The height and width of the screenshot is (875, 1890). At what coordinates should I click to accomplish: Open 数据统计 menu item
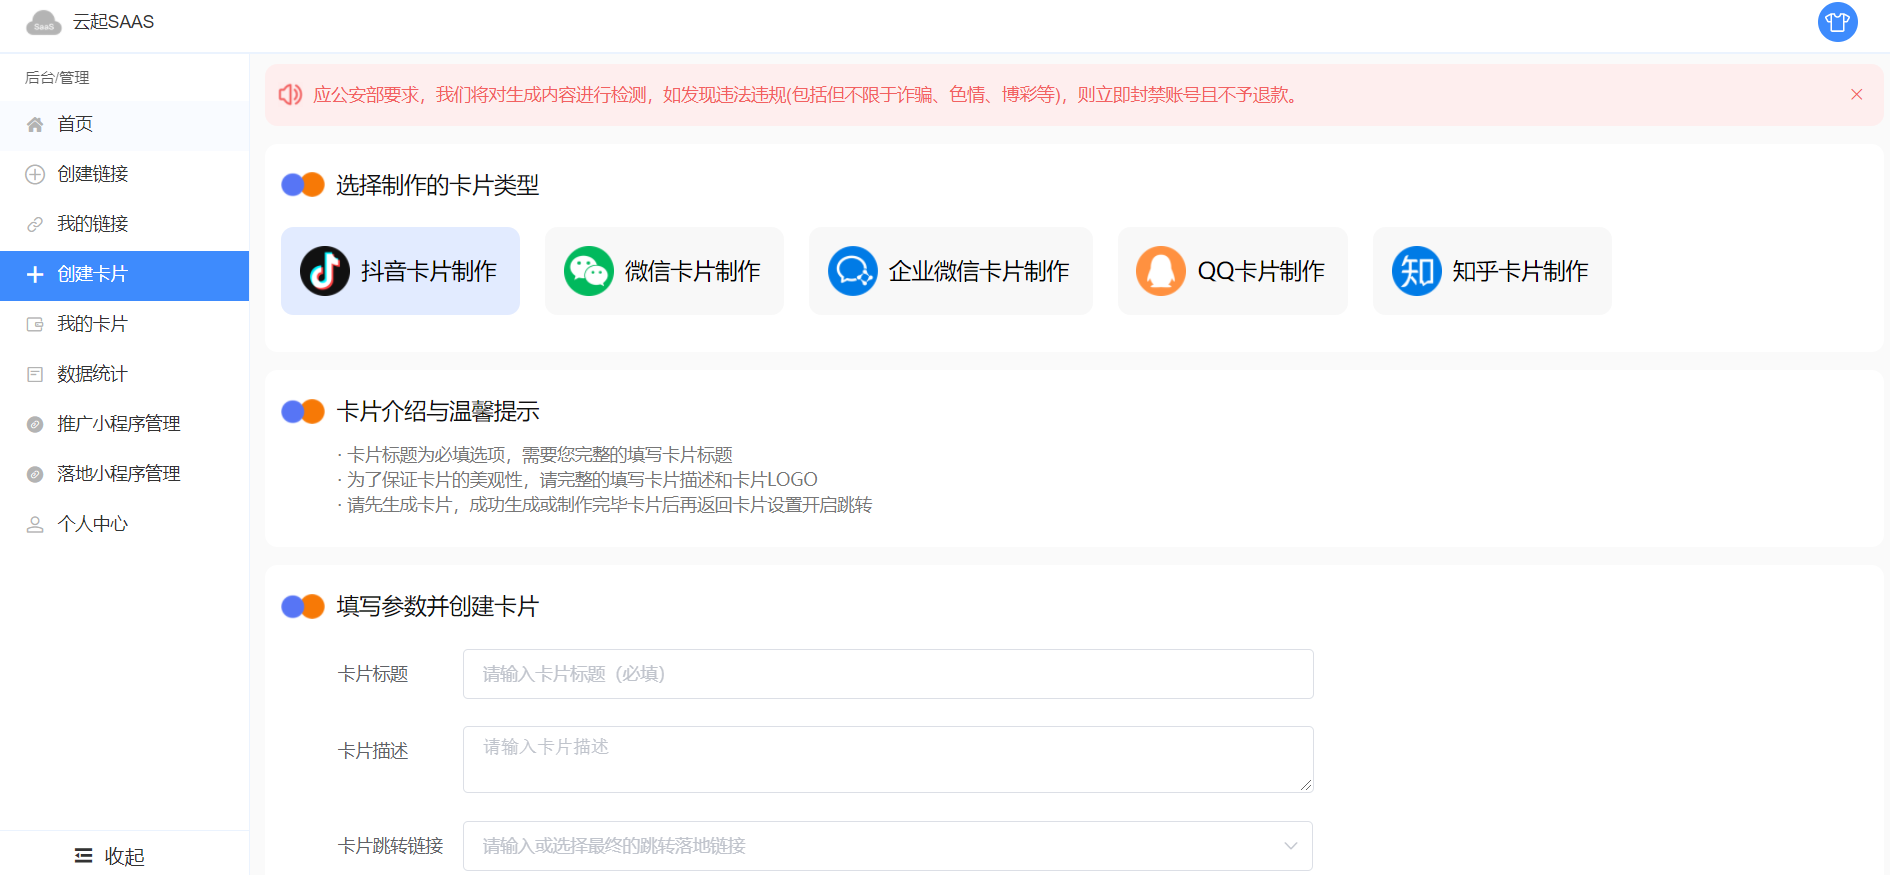point(124,374)
